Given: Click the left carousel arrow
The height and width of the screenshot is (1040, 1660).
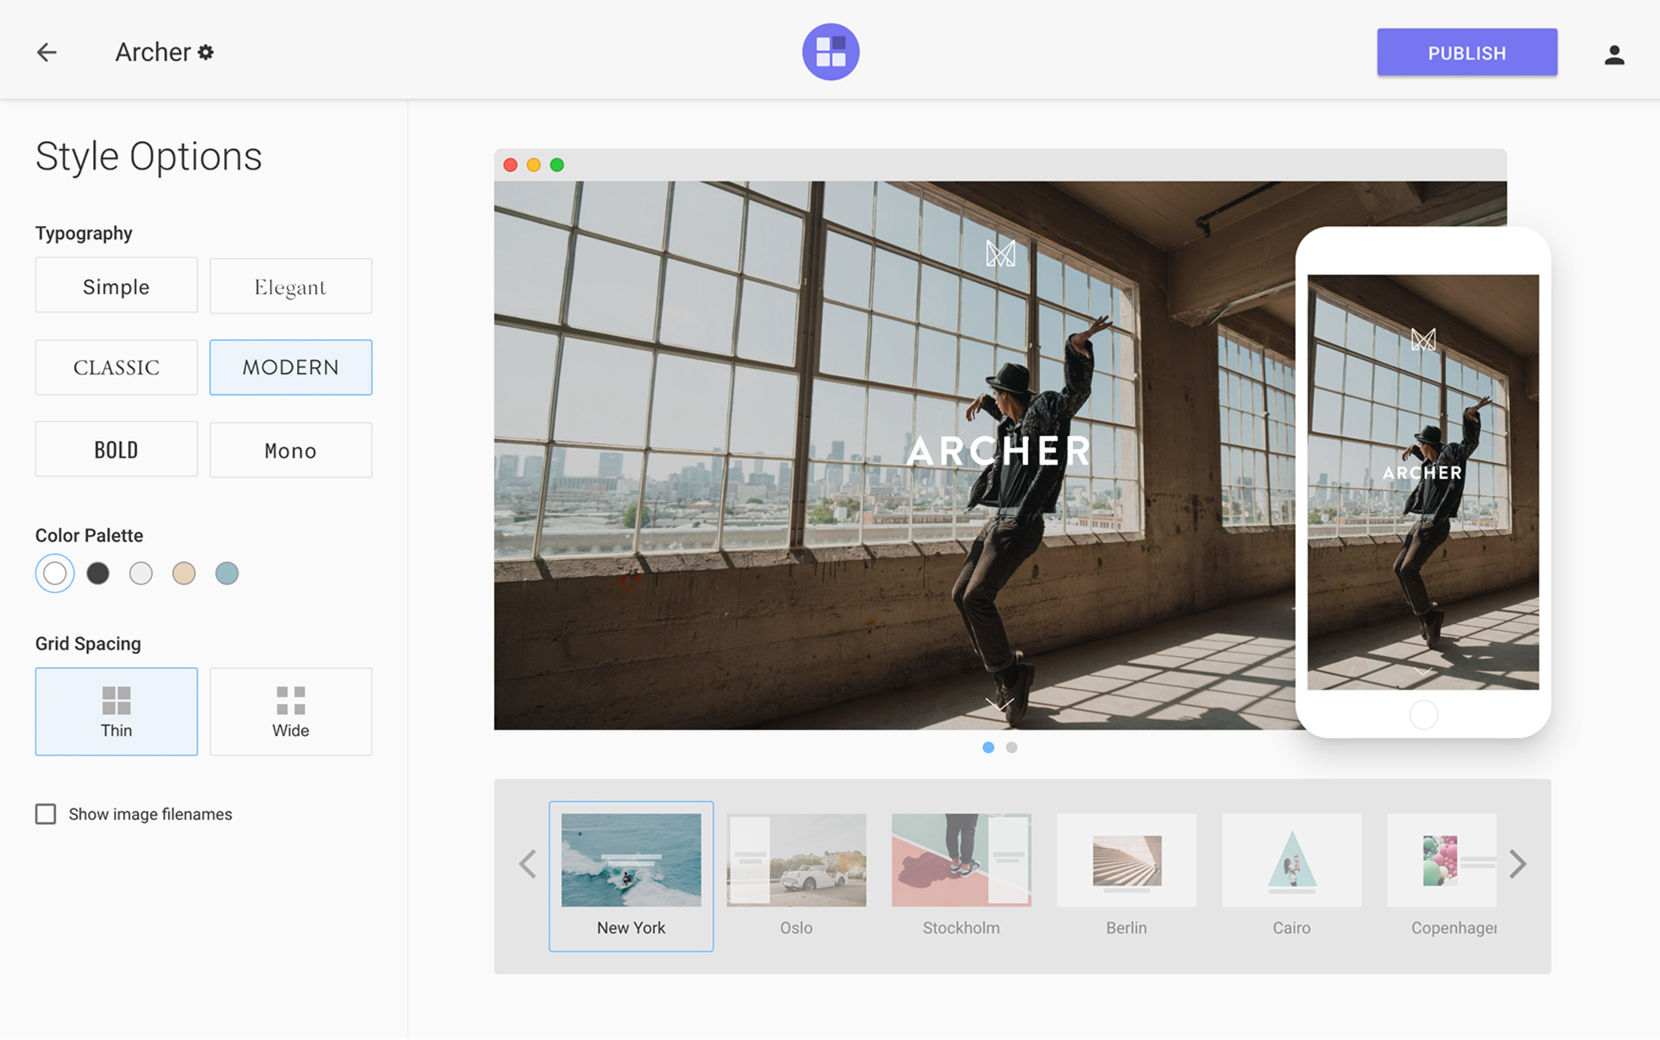Looking at the screenshot, I should [527, 864].
